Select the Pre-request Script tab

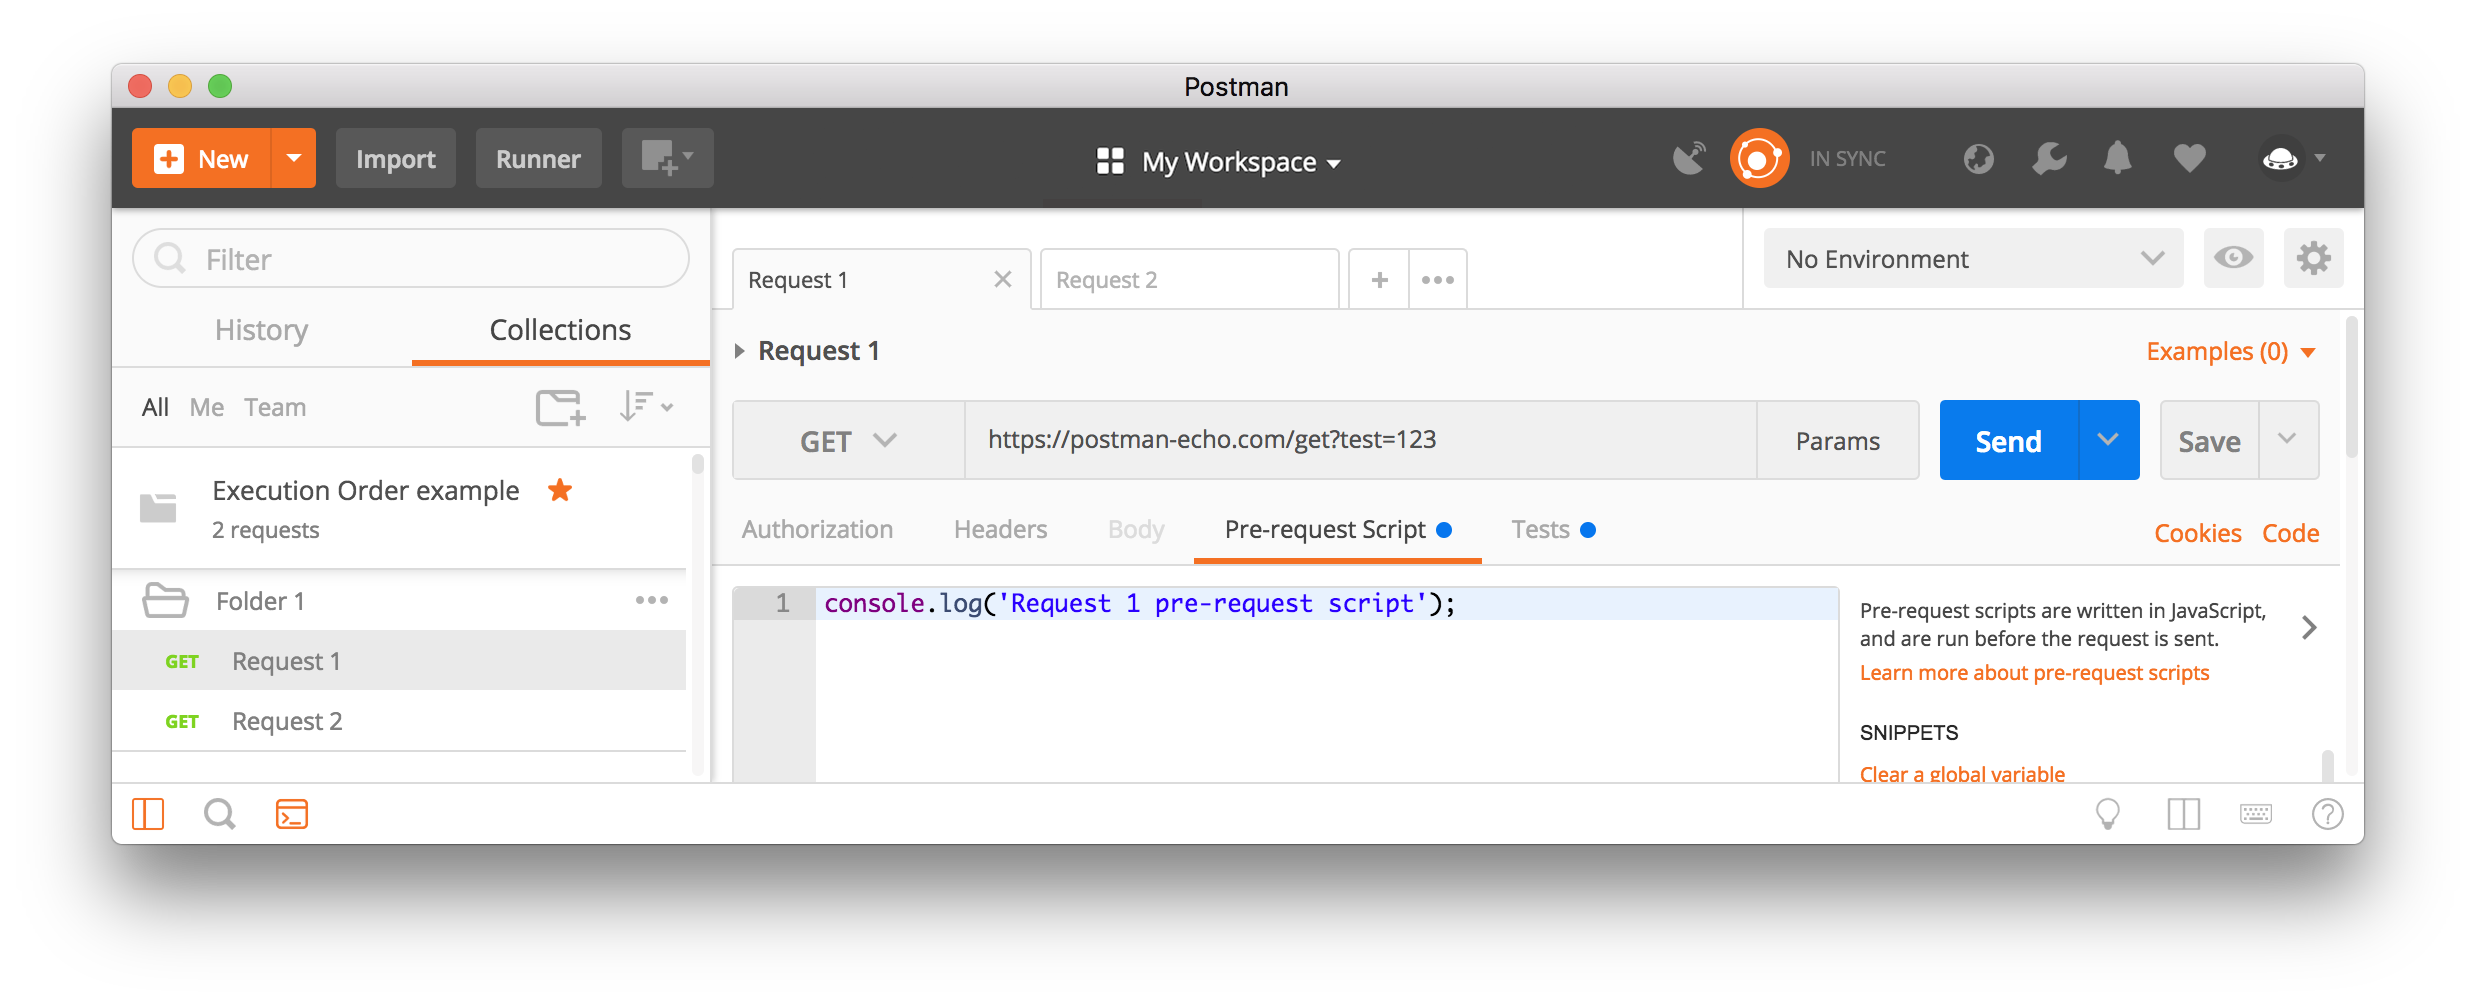(x=1338, y=529)
